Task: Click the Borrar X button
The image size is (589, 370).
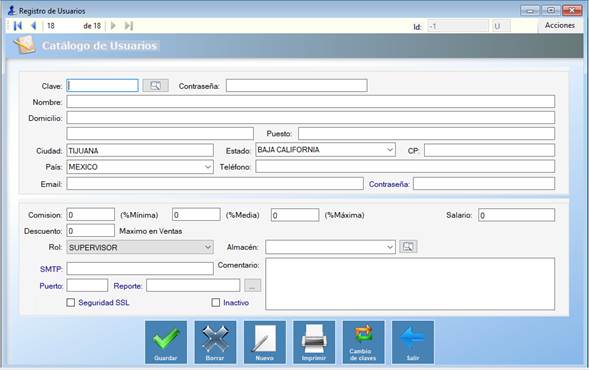Action: 215,342
